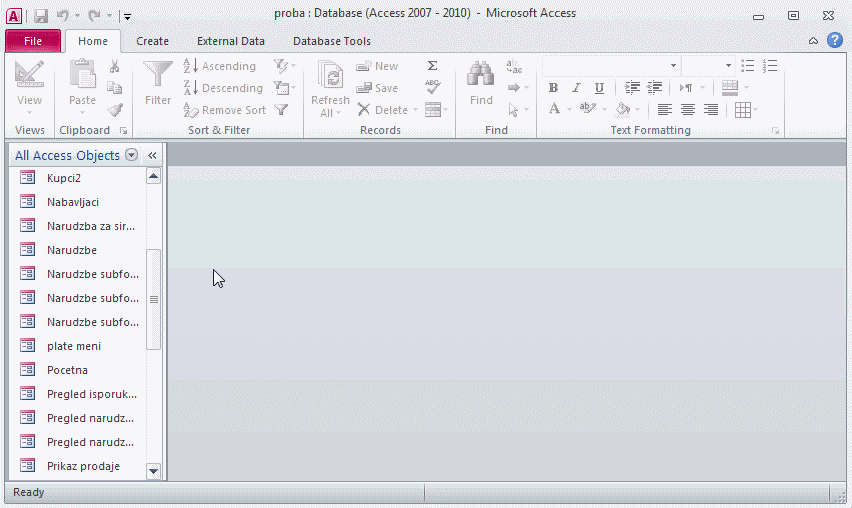The width and height of the screenshot is (852, 508).
Task: Click the Paste clipboard icon
Action: (83, 74)
